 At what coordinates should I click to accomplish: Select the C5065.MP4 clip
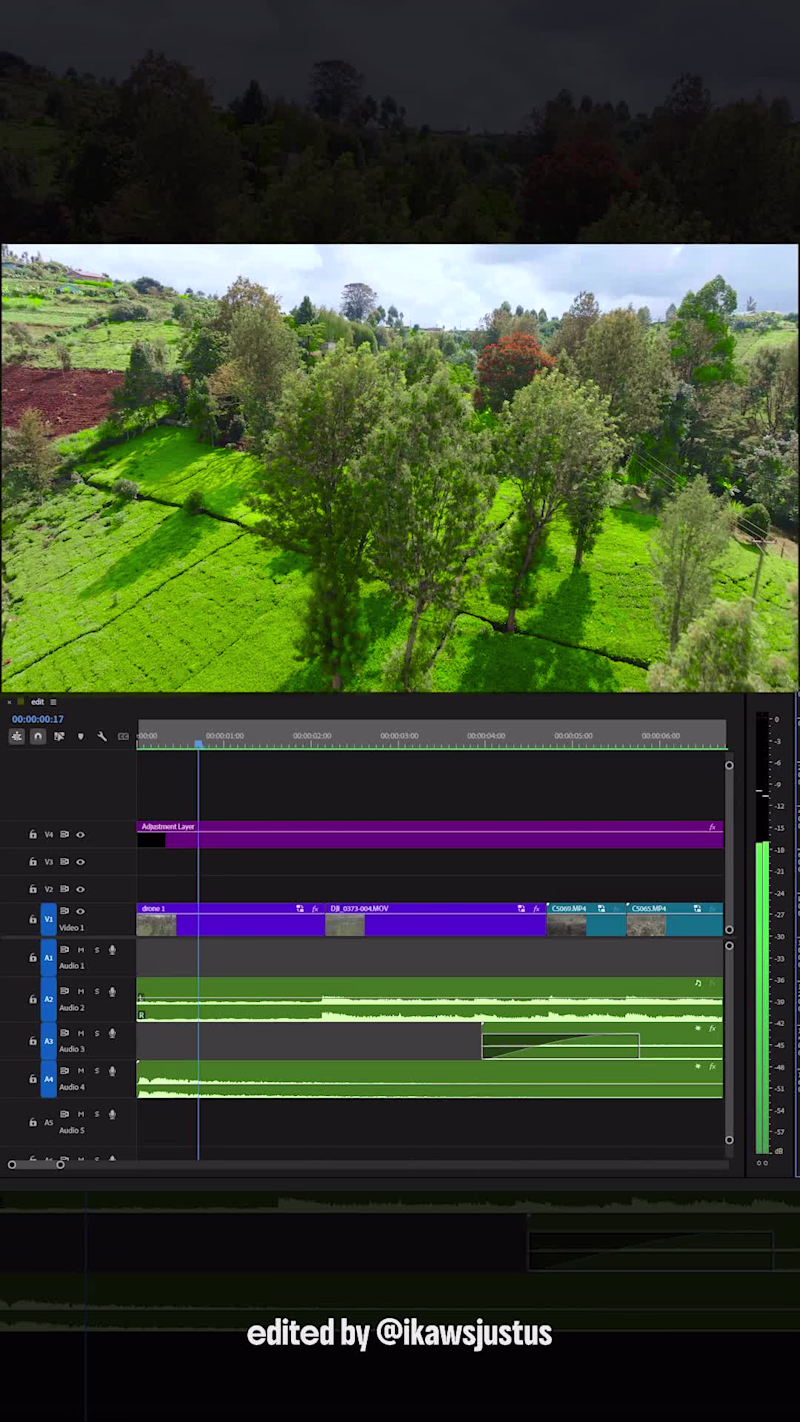click(675, 919)
